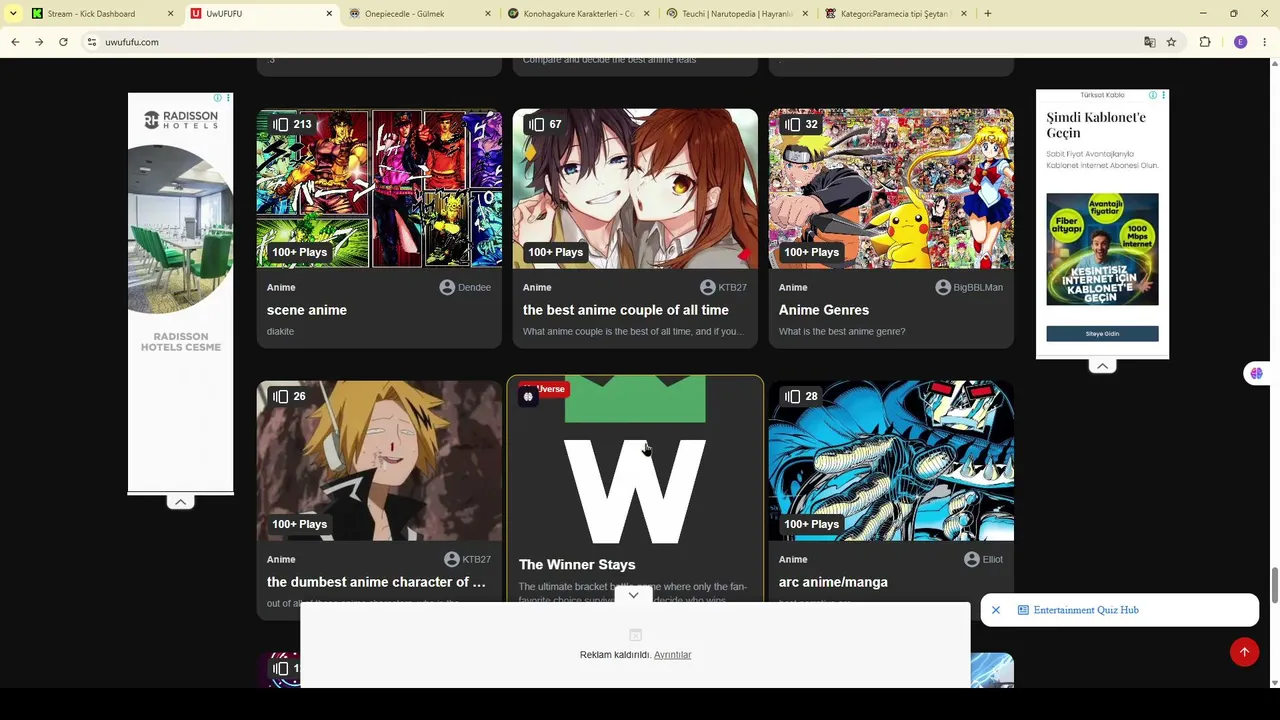The width and height of the screenshot is (1280, 720).
Task: Close the Stream - Kick Dashboard tab
Action: coord(170,14)
